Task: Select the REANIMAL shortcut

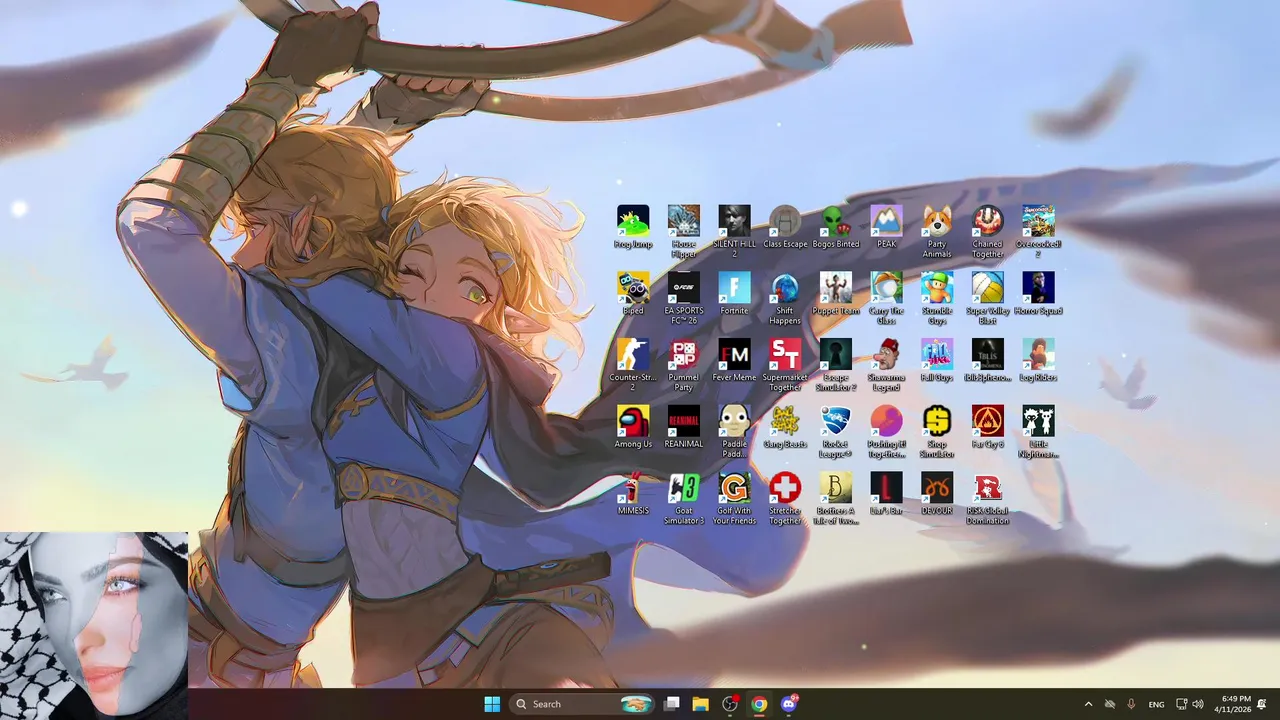Action: [x=684, y=428]
